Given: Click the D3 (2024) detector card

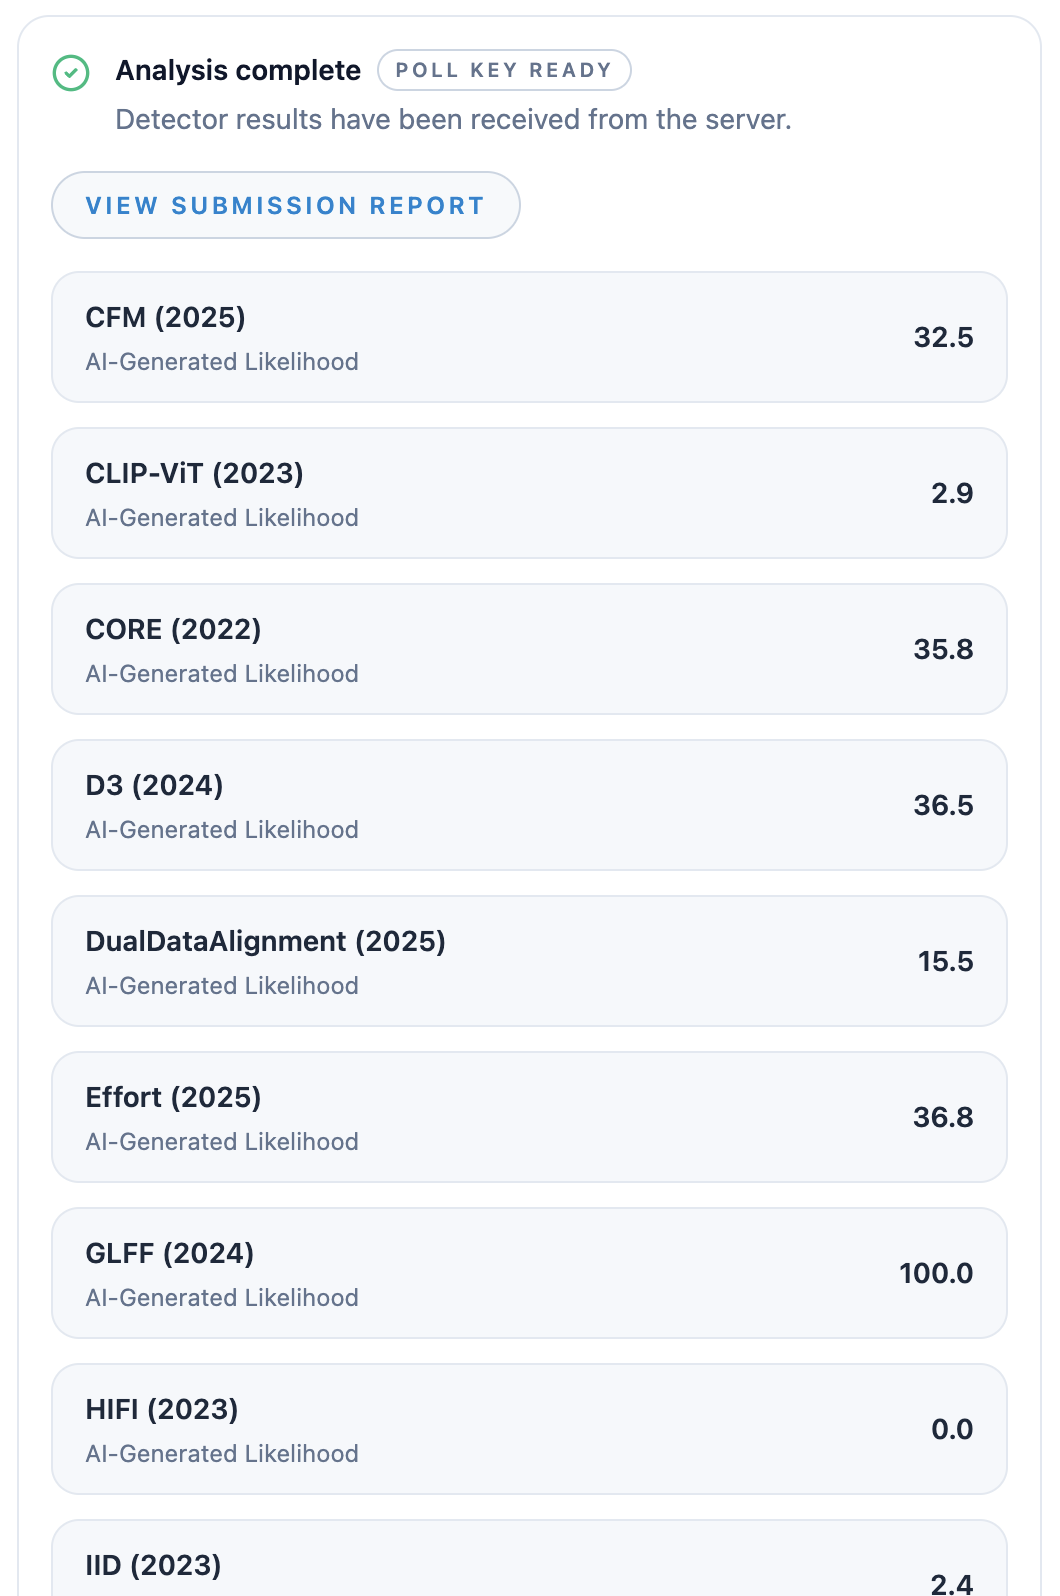Looking at the screenshot, I should [x=529, y=805].
